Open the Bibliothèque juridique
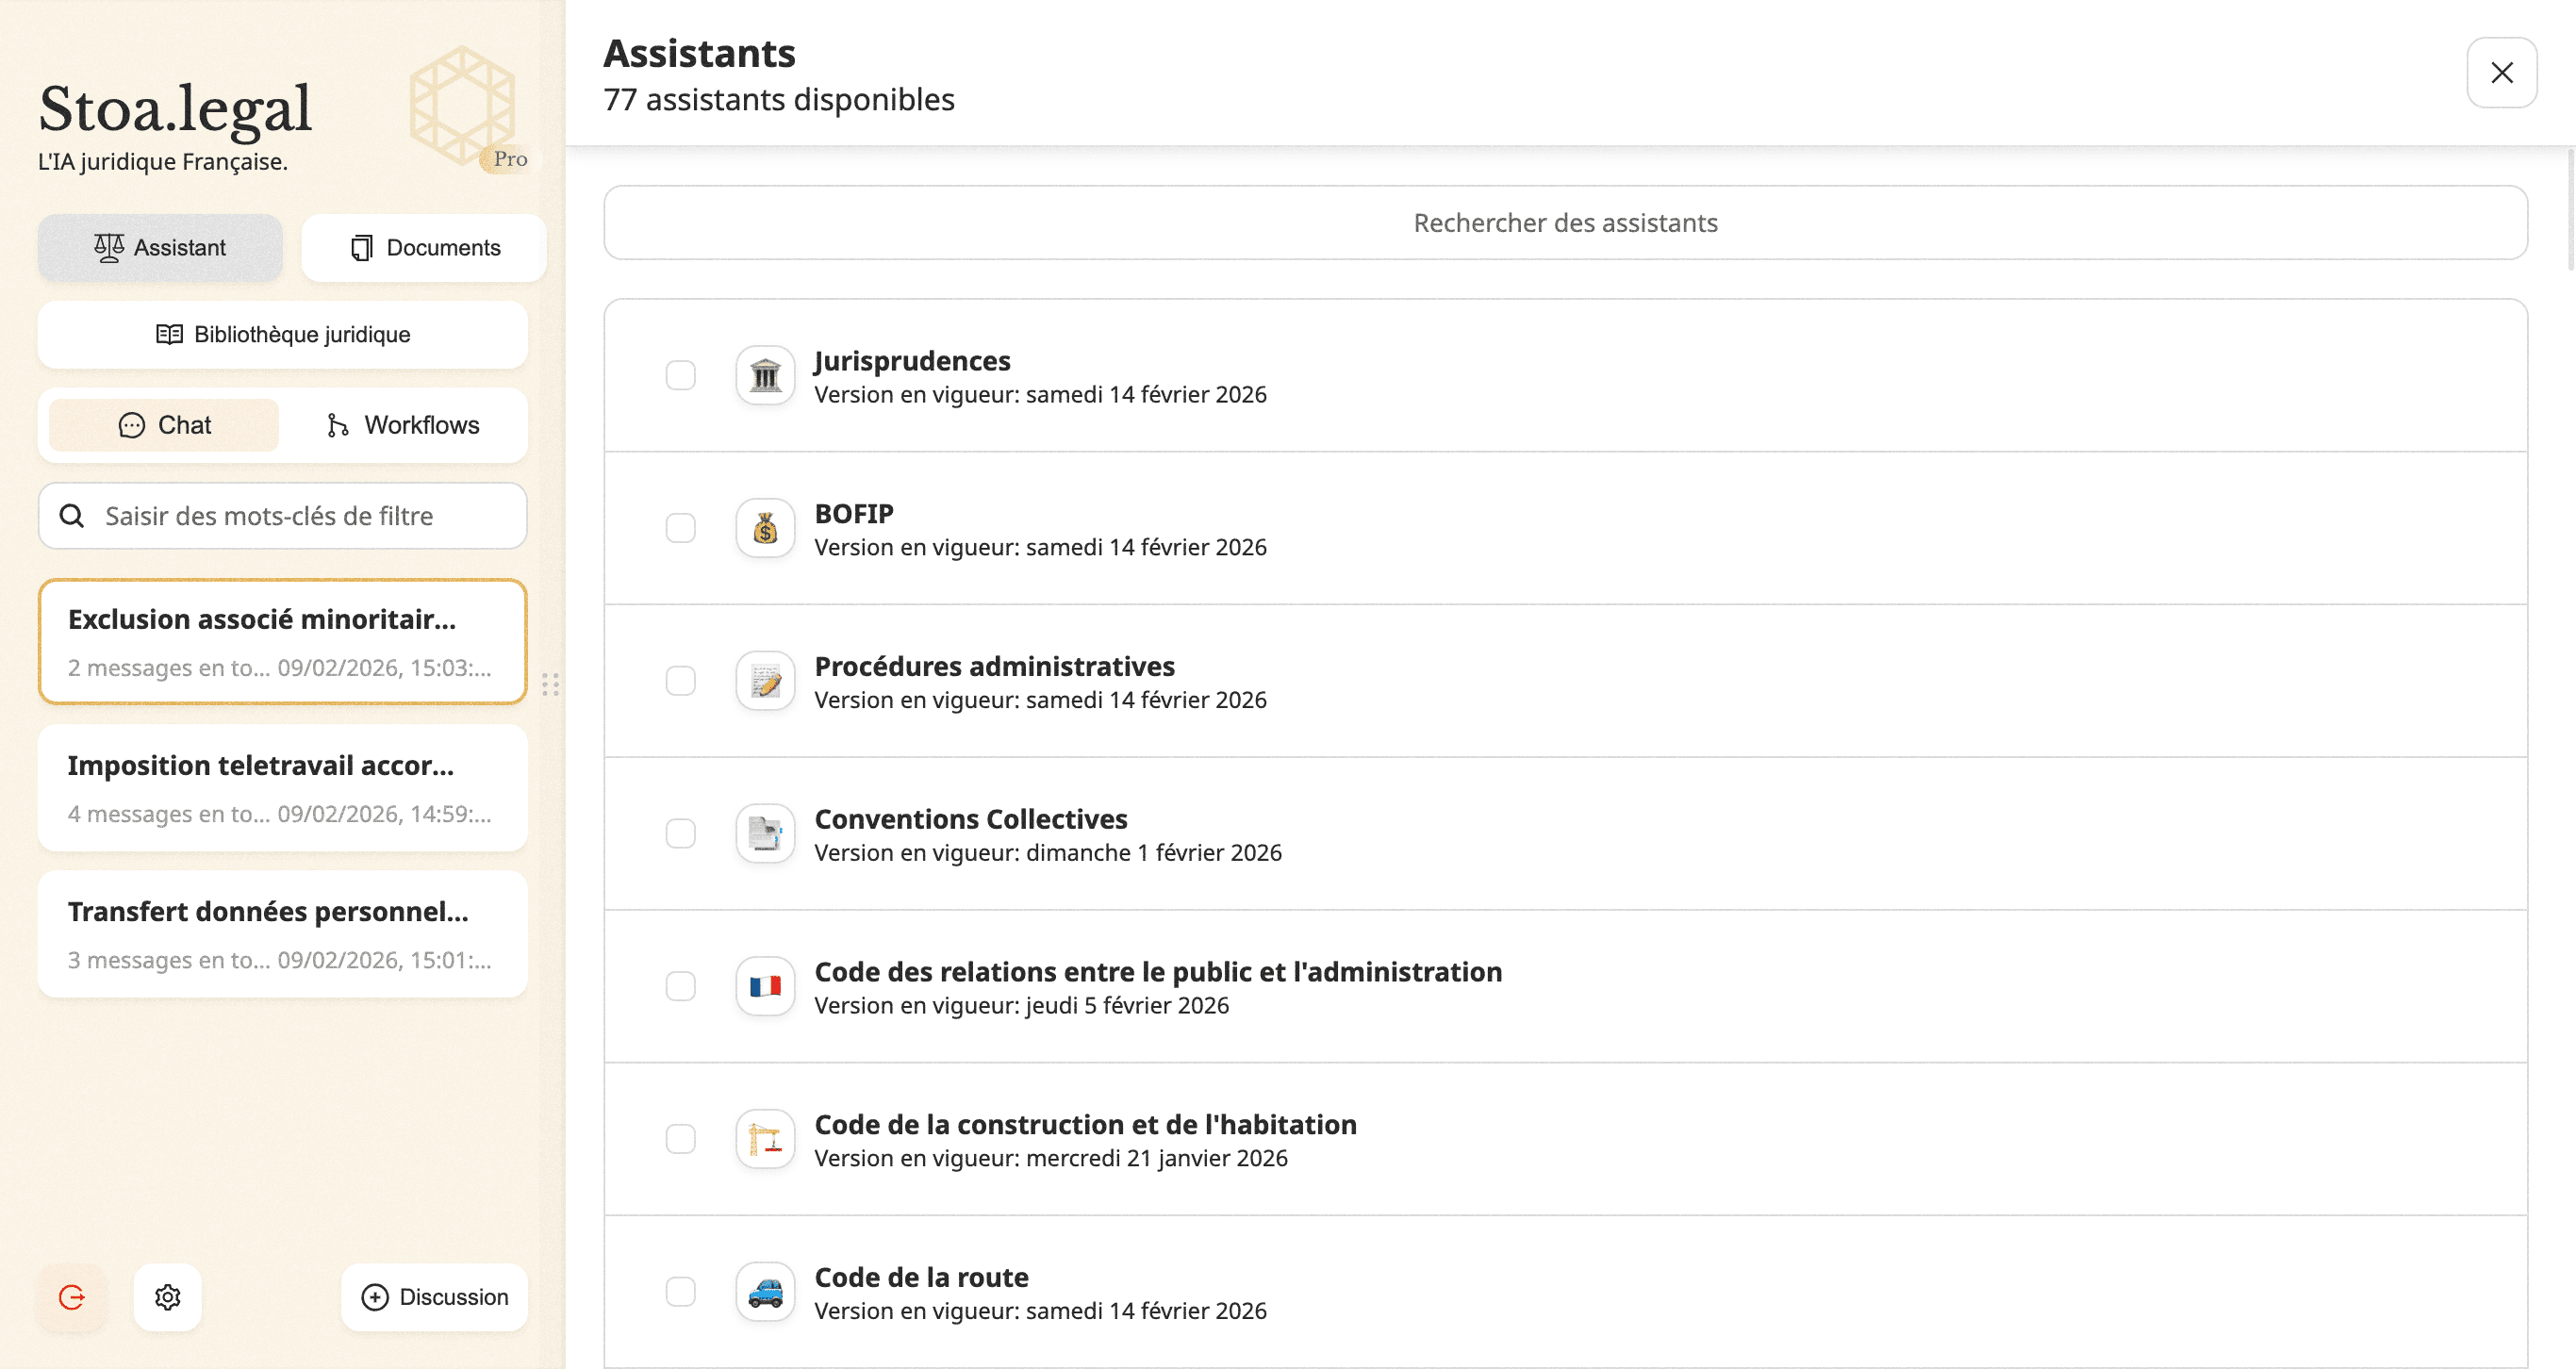 [x=283, y=335]
